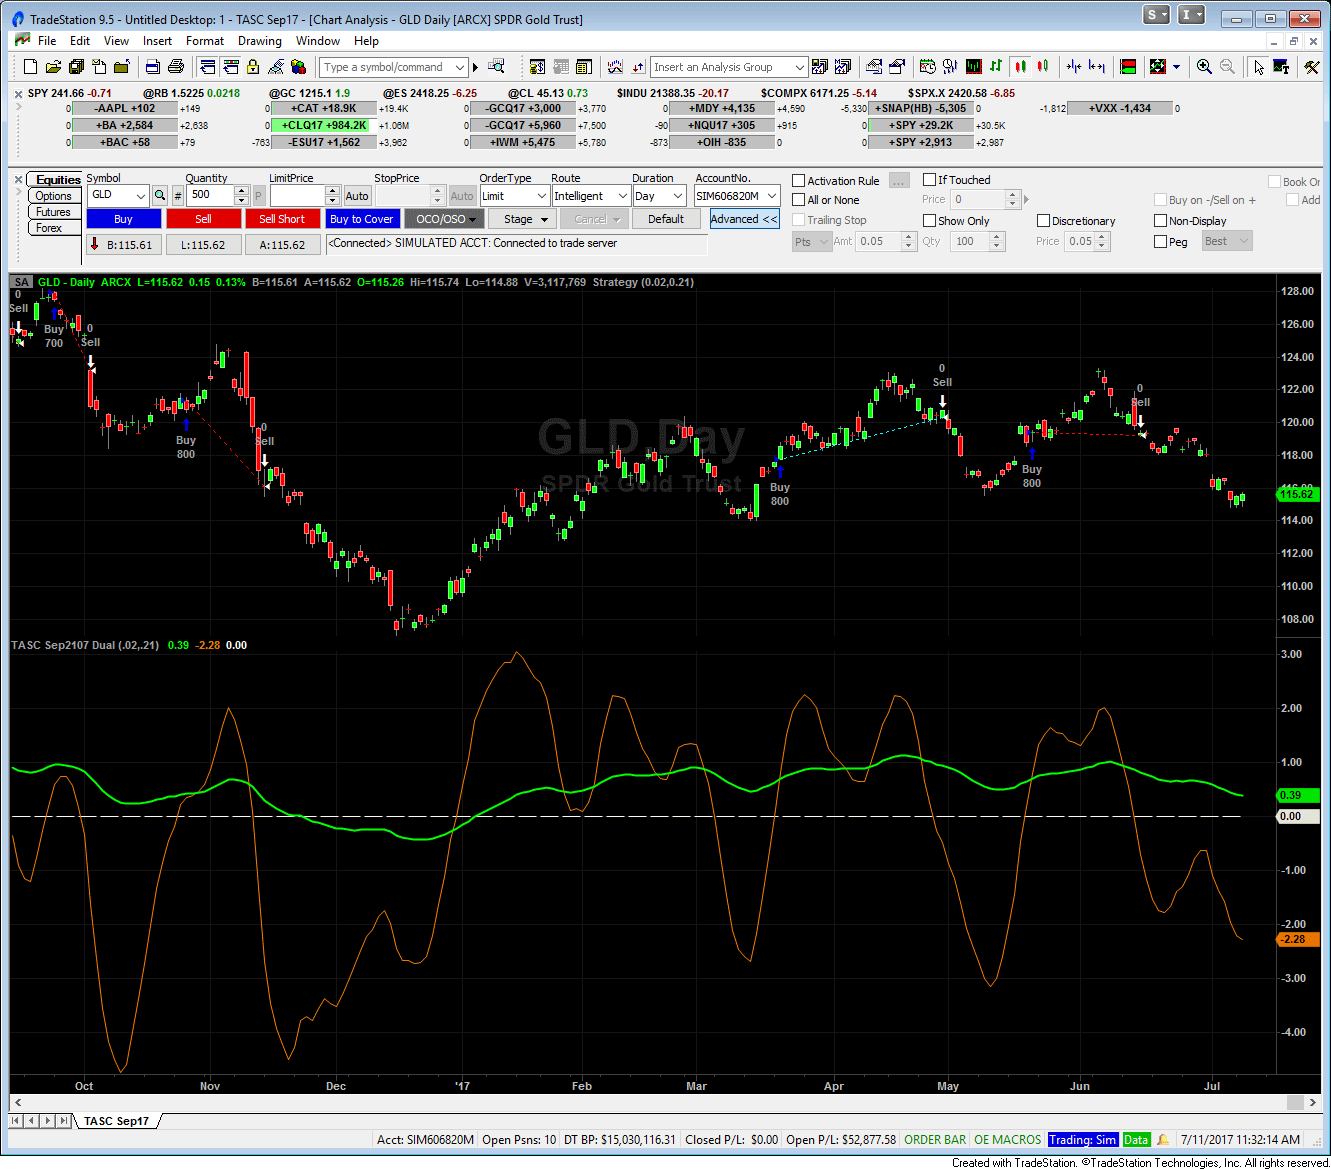Open the Format menu
The image size is (1331, 1169).
[204, 41]
